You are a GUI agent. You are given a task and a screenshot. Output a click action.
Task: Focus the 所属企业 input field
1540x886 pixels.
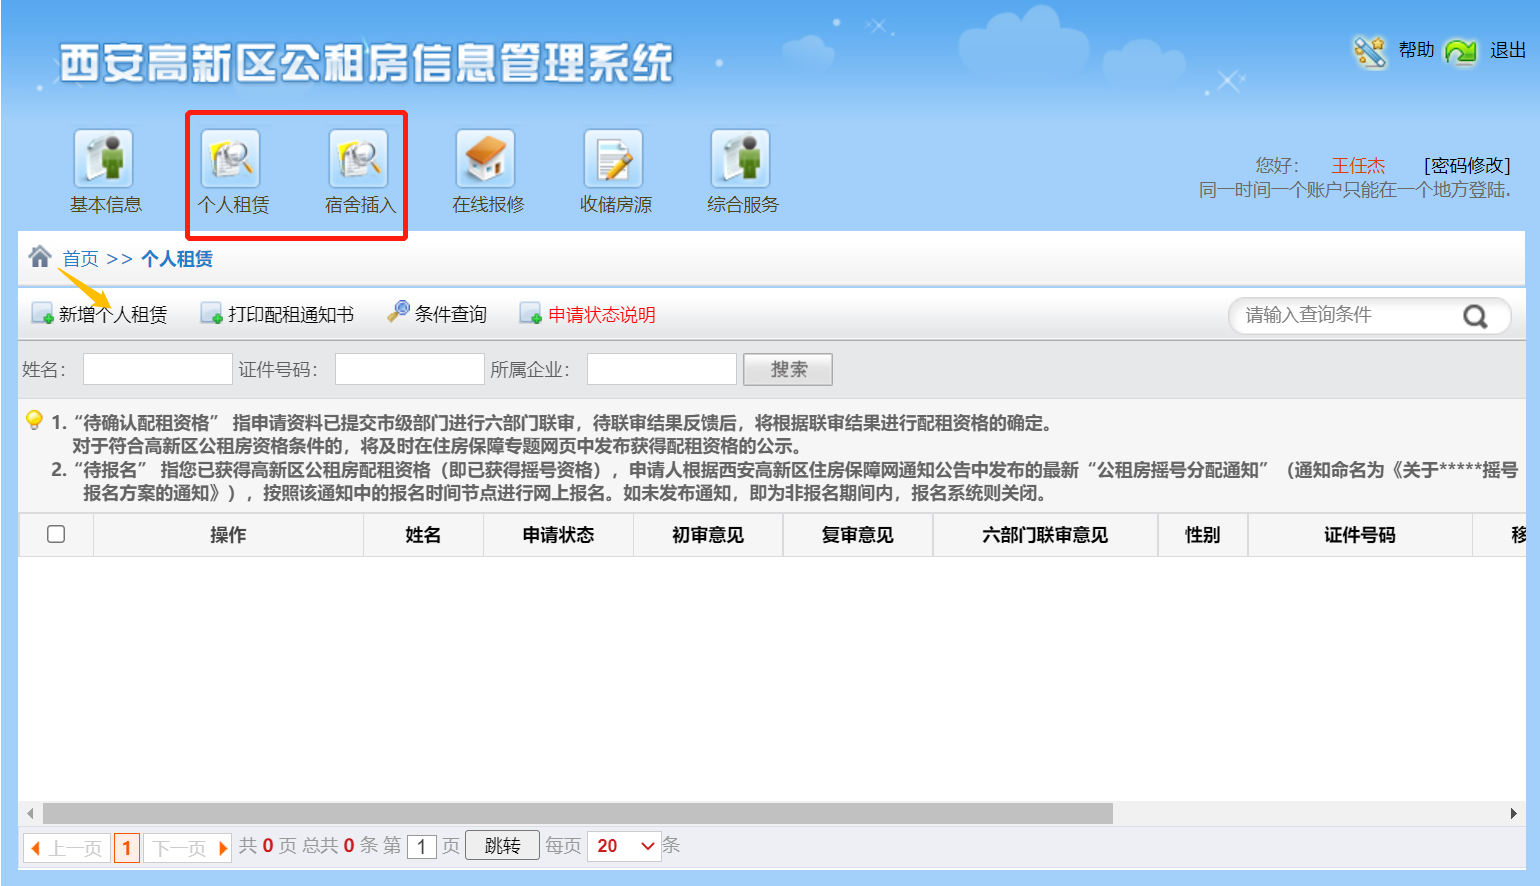[x=662, y=369]
